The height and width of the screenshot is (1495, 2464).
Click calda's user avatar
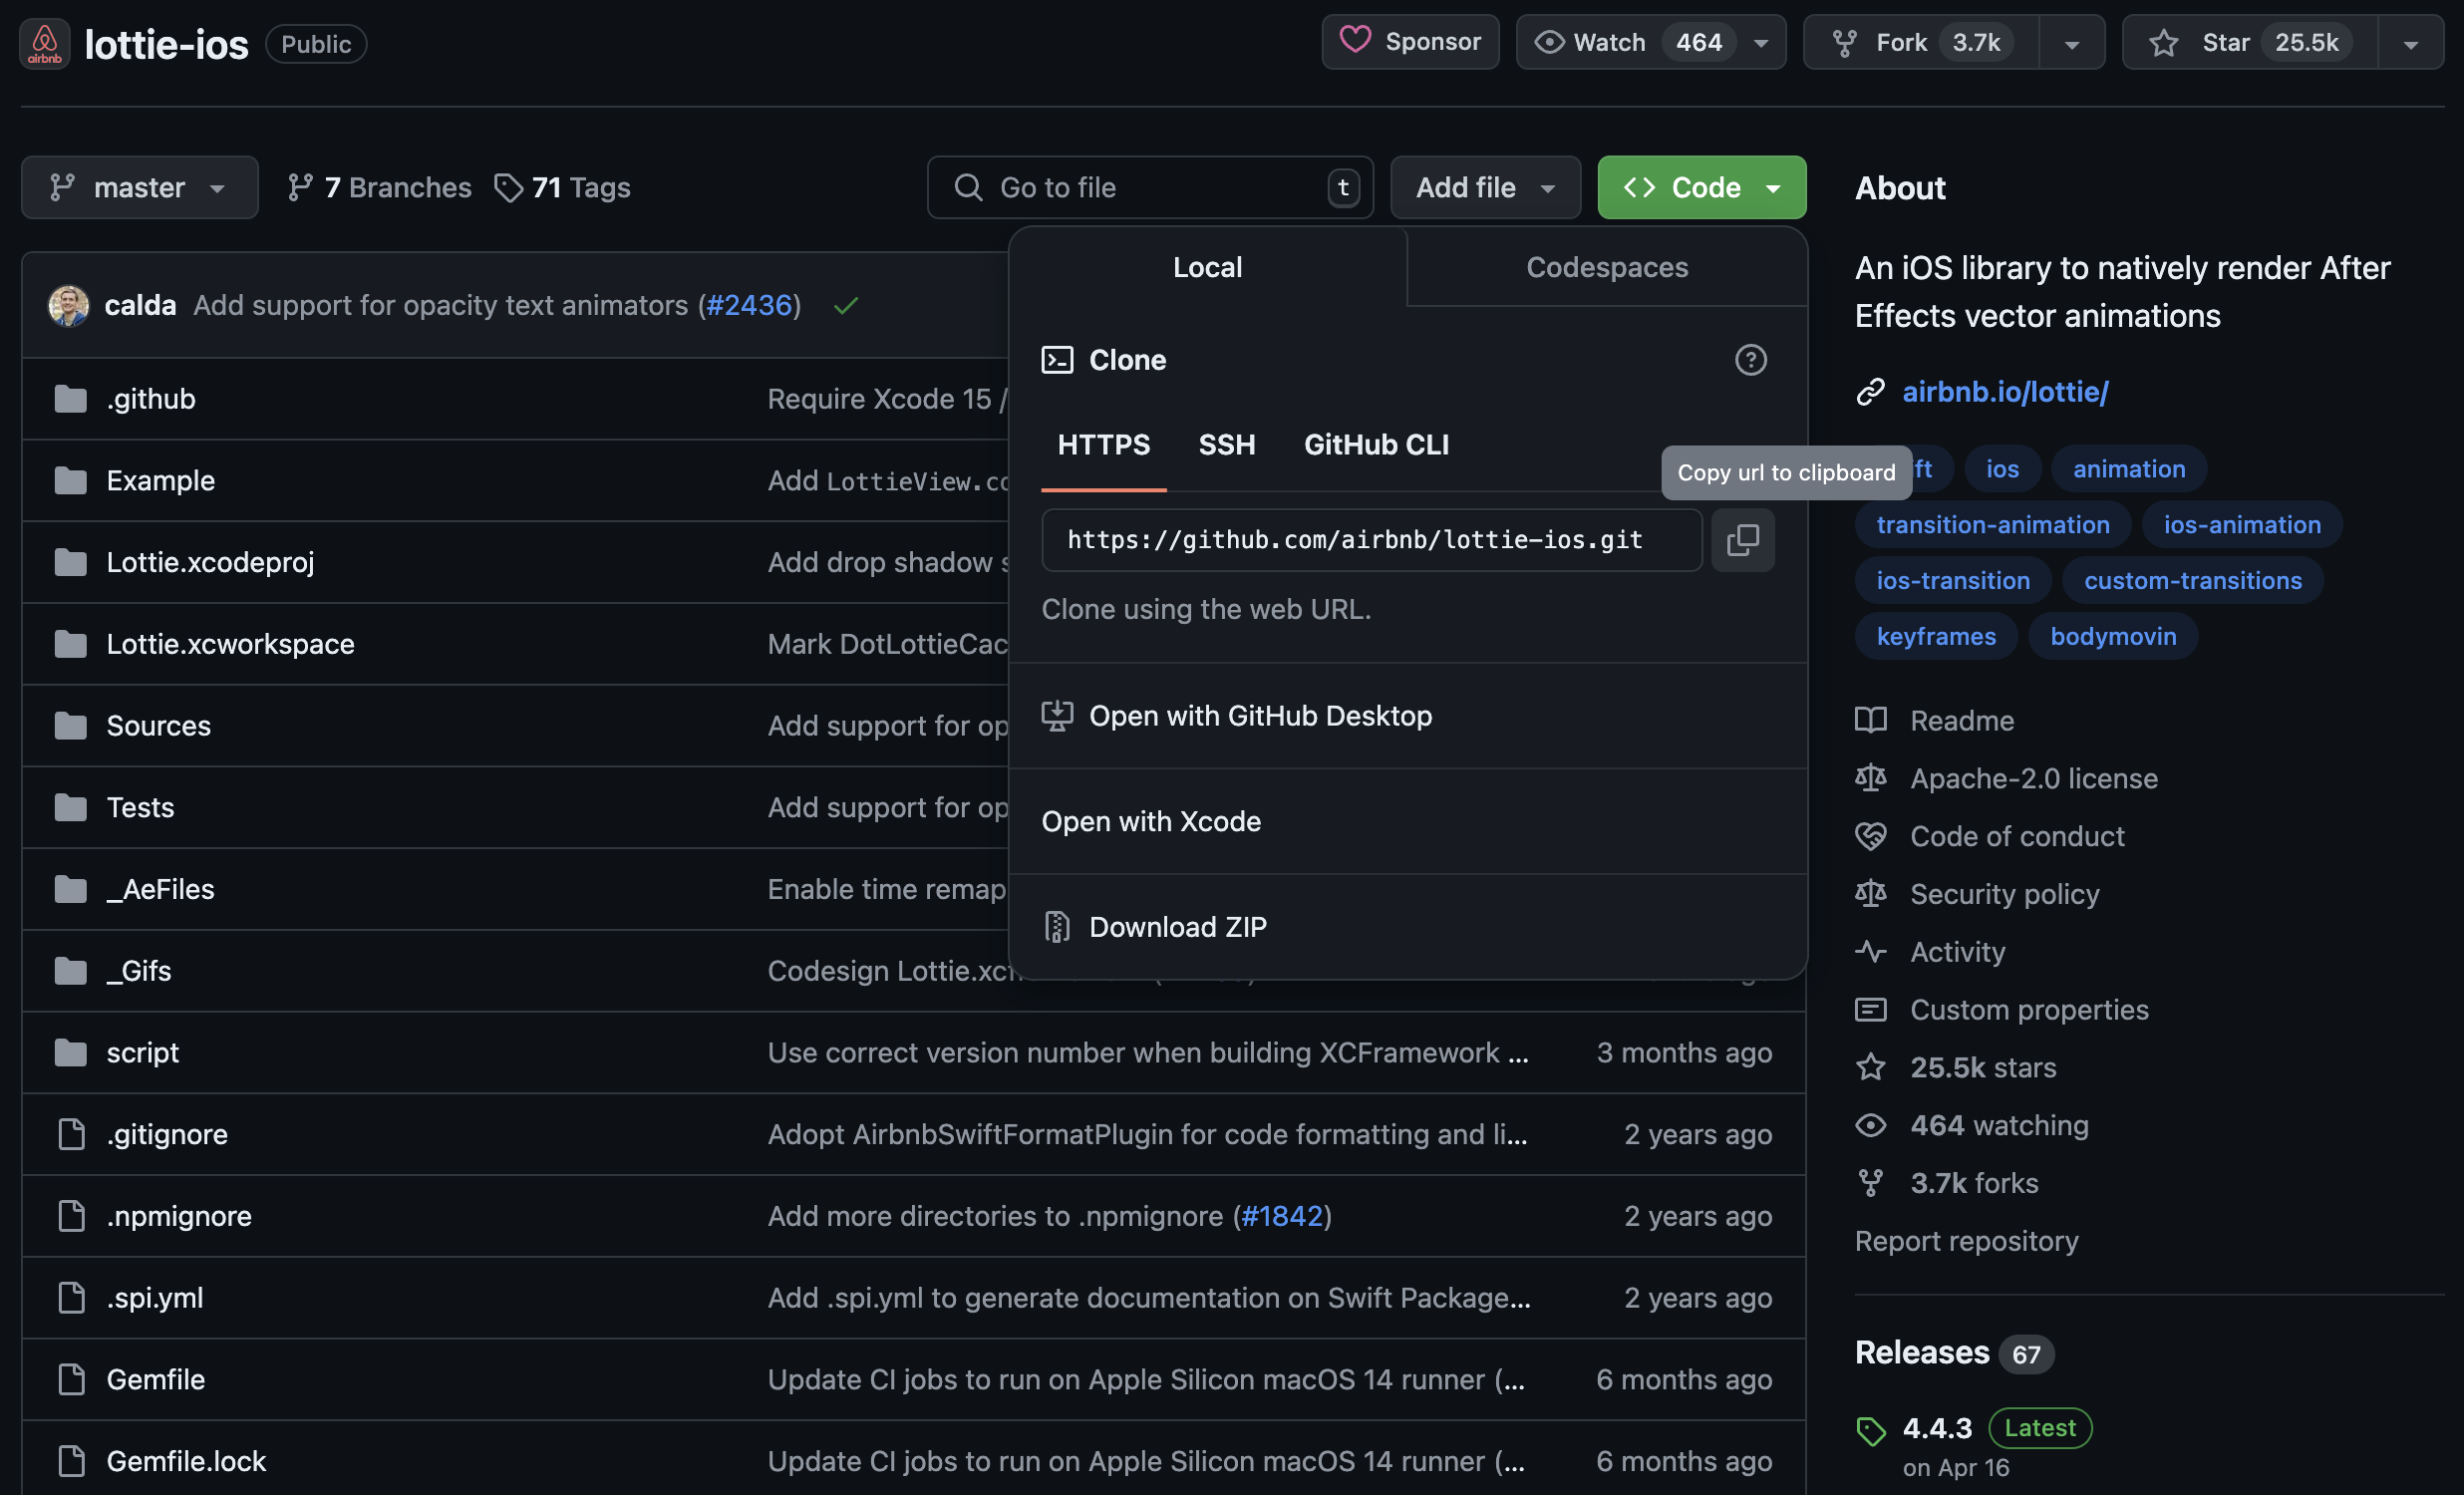pyautogui.click(x=68, y=306)
